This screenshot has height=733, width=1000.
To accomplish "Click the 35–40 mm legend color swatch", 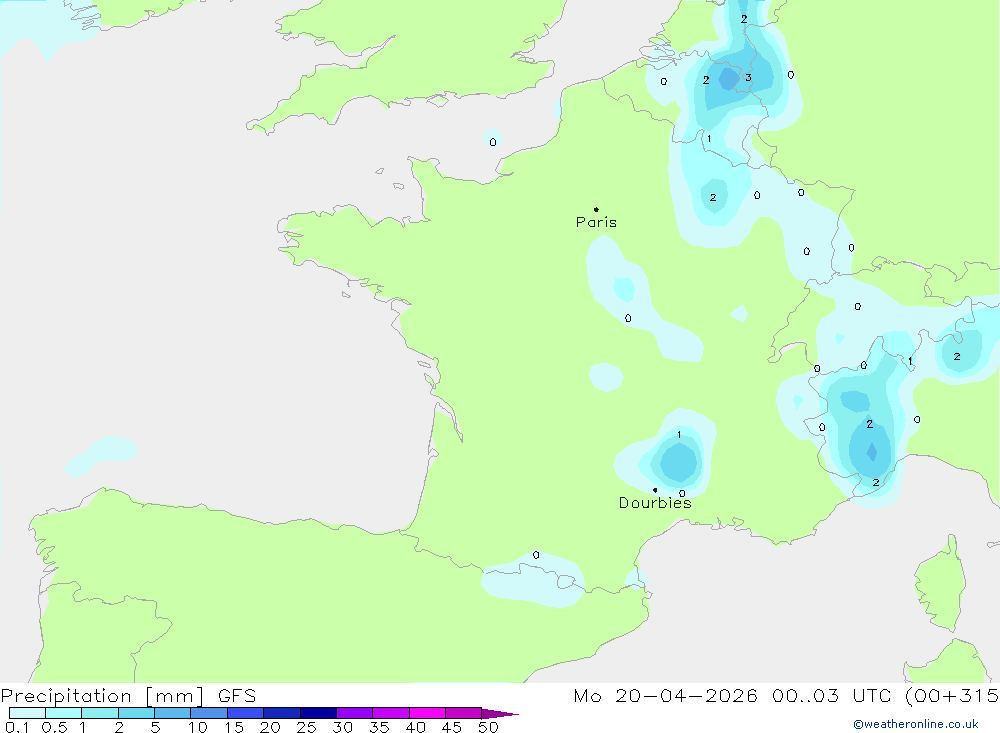I will [x=391, y=713].
